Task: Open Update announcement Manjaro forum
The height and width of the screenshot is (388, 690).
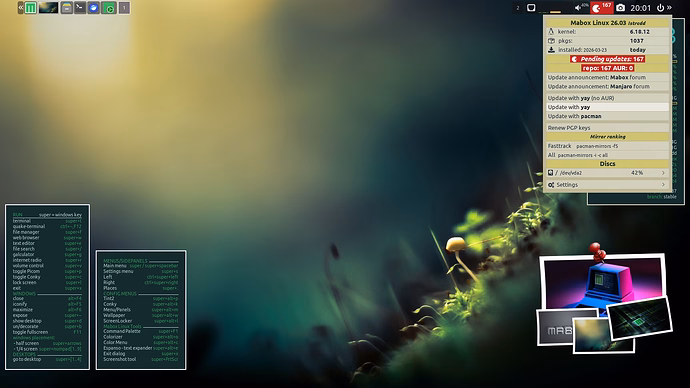Action: coord(607,87)
